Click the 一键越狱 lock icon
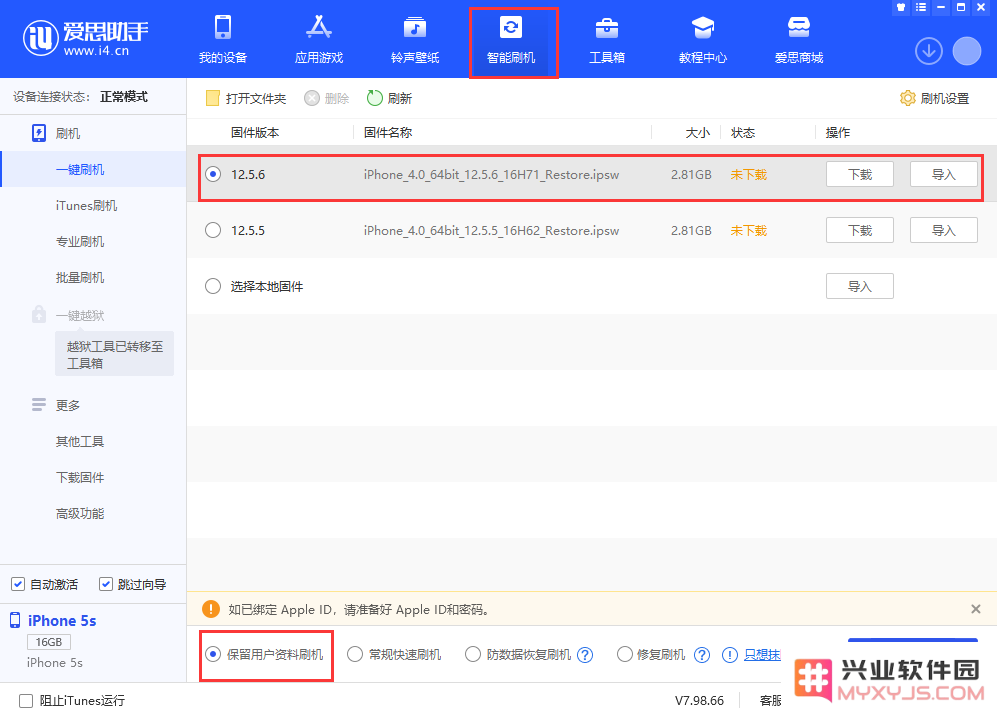This screenshot has height=717, width=997. 39,314
